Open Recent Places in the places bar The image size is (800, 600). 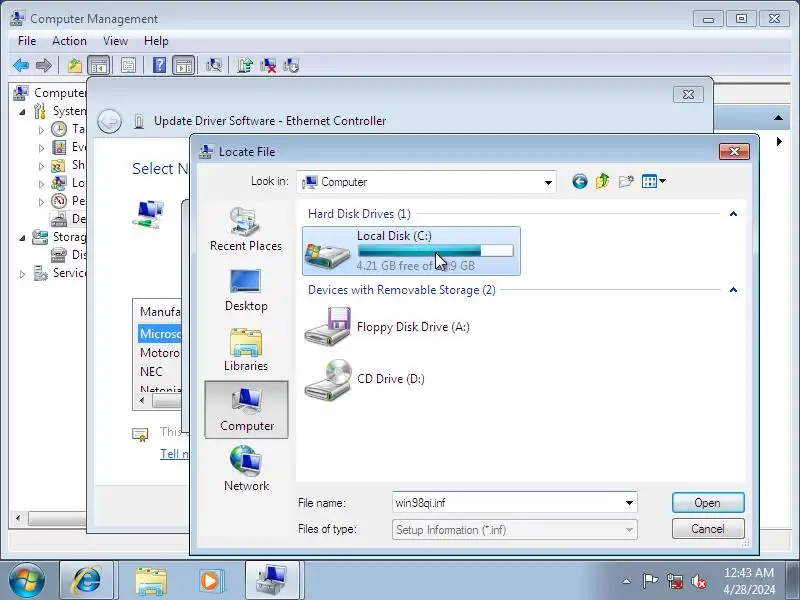coord(246,229)
